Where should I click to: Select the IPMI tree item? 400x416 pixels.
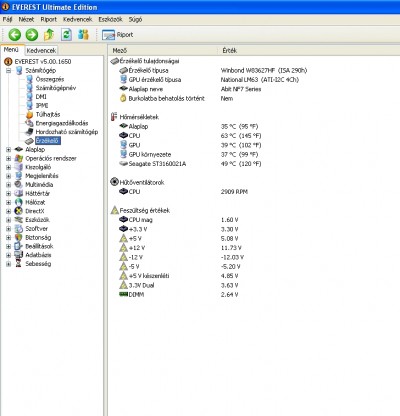pyautogui.click(x=42, y=106)
